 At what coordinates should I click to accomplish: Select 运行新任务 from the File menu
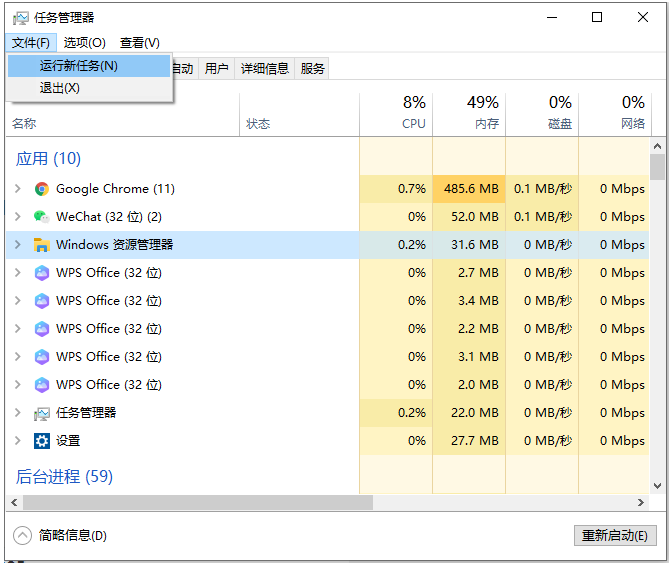click(78, 66)
